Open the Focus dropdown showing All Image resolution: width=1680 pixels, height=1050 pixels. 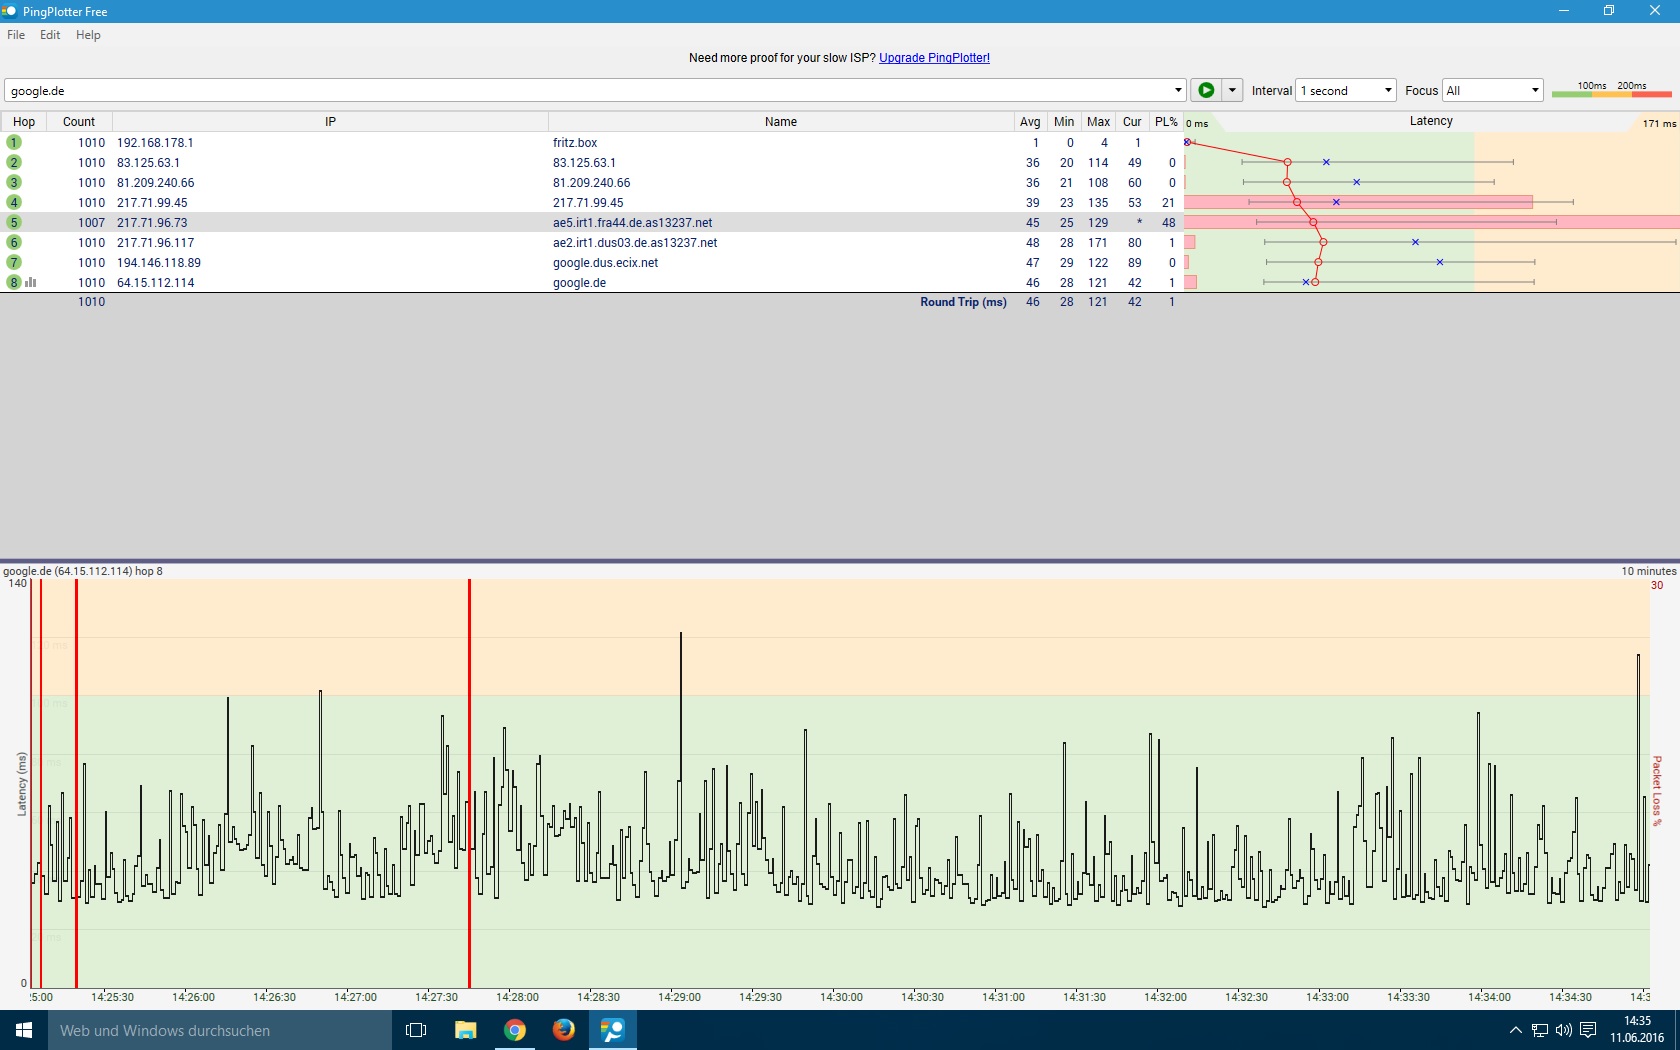click(1492, 90)
